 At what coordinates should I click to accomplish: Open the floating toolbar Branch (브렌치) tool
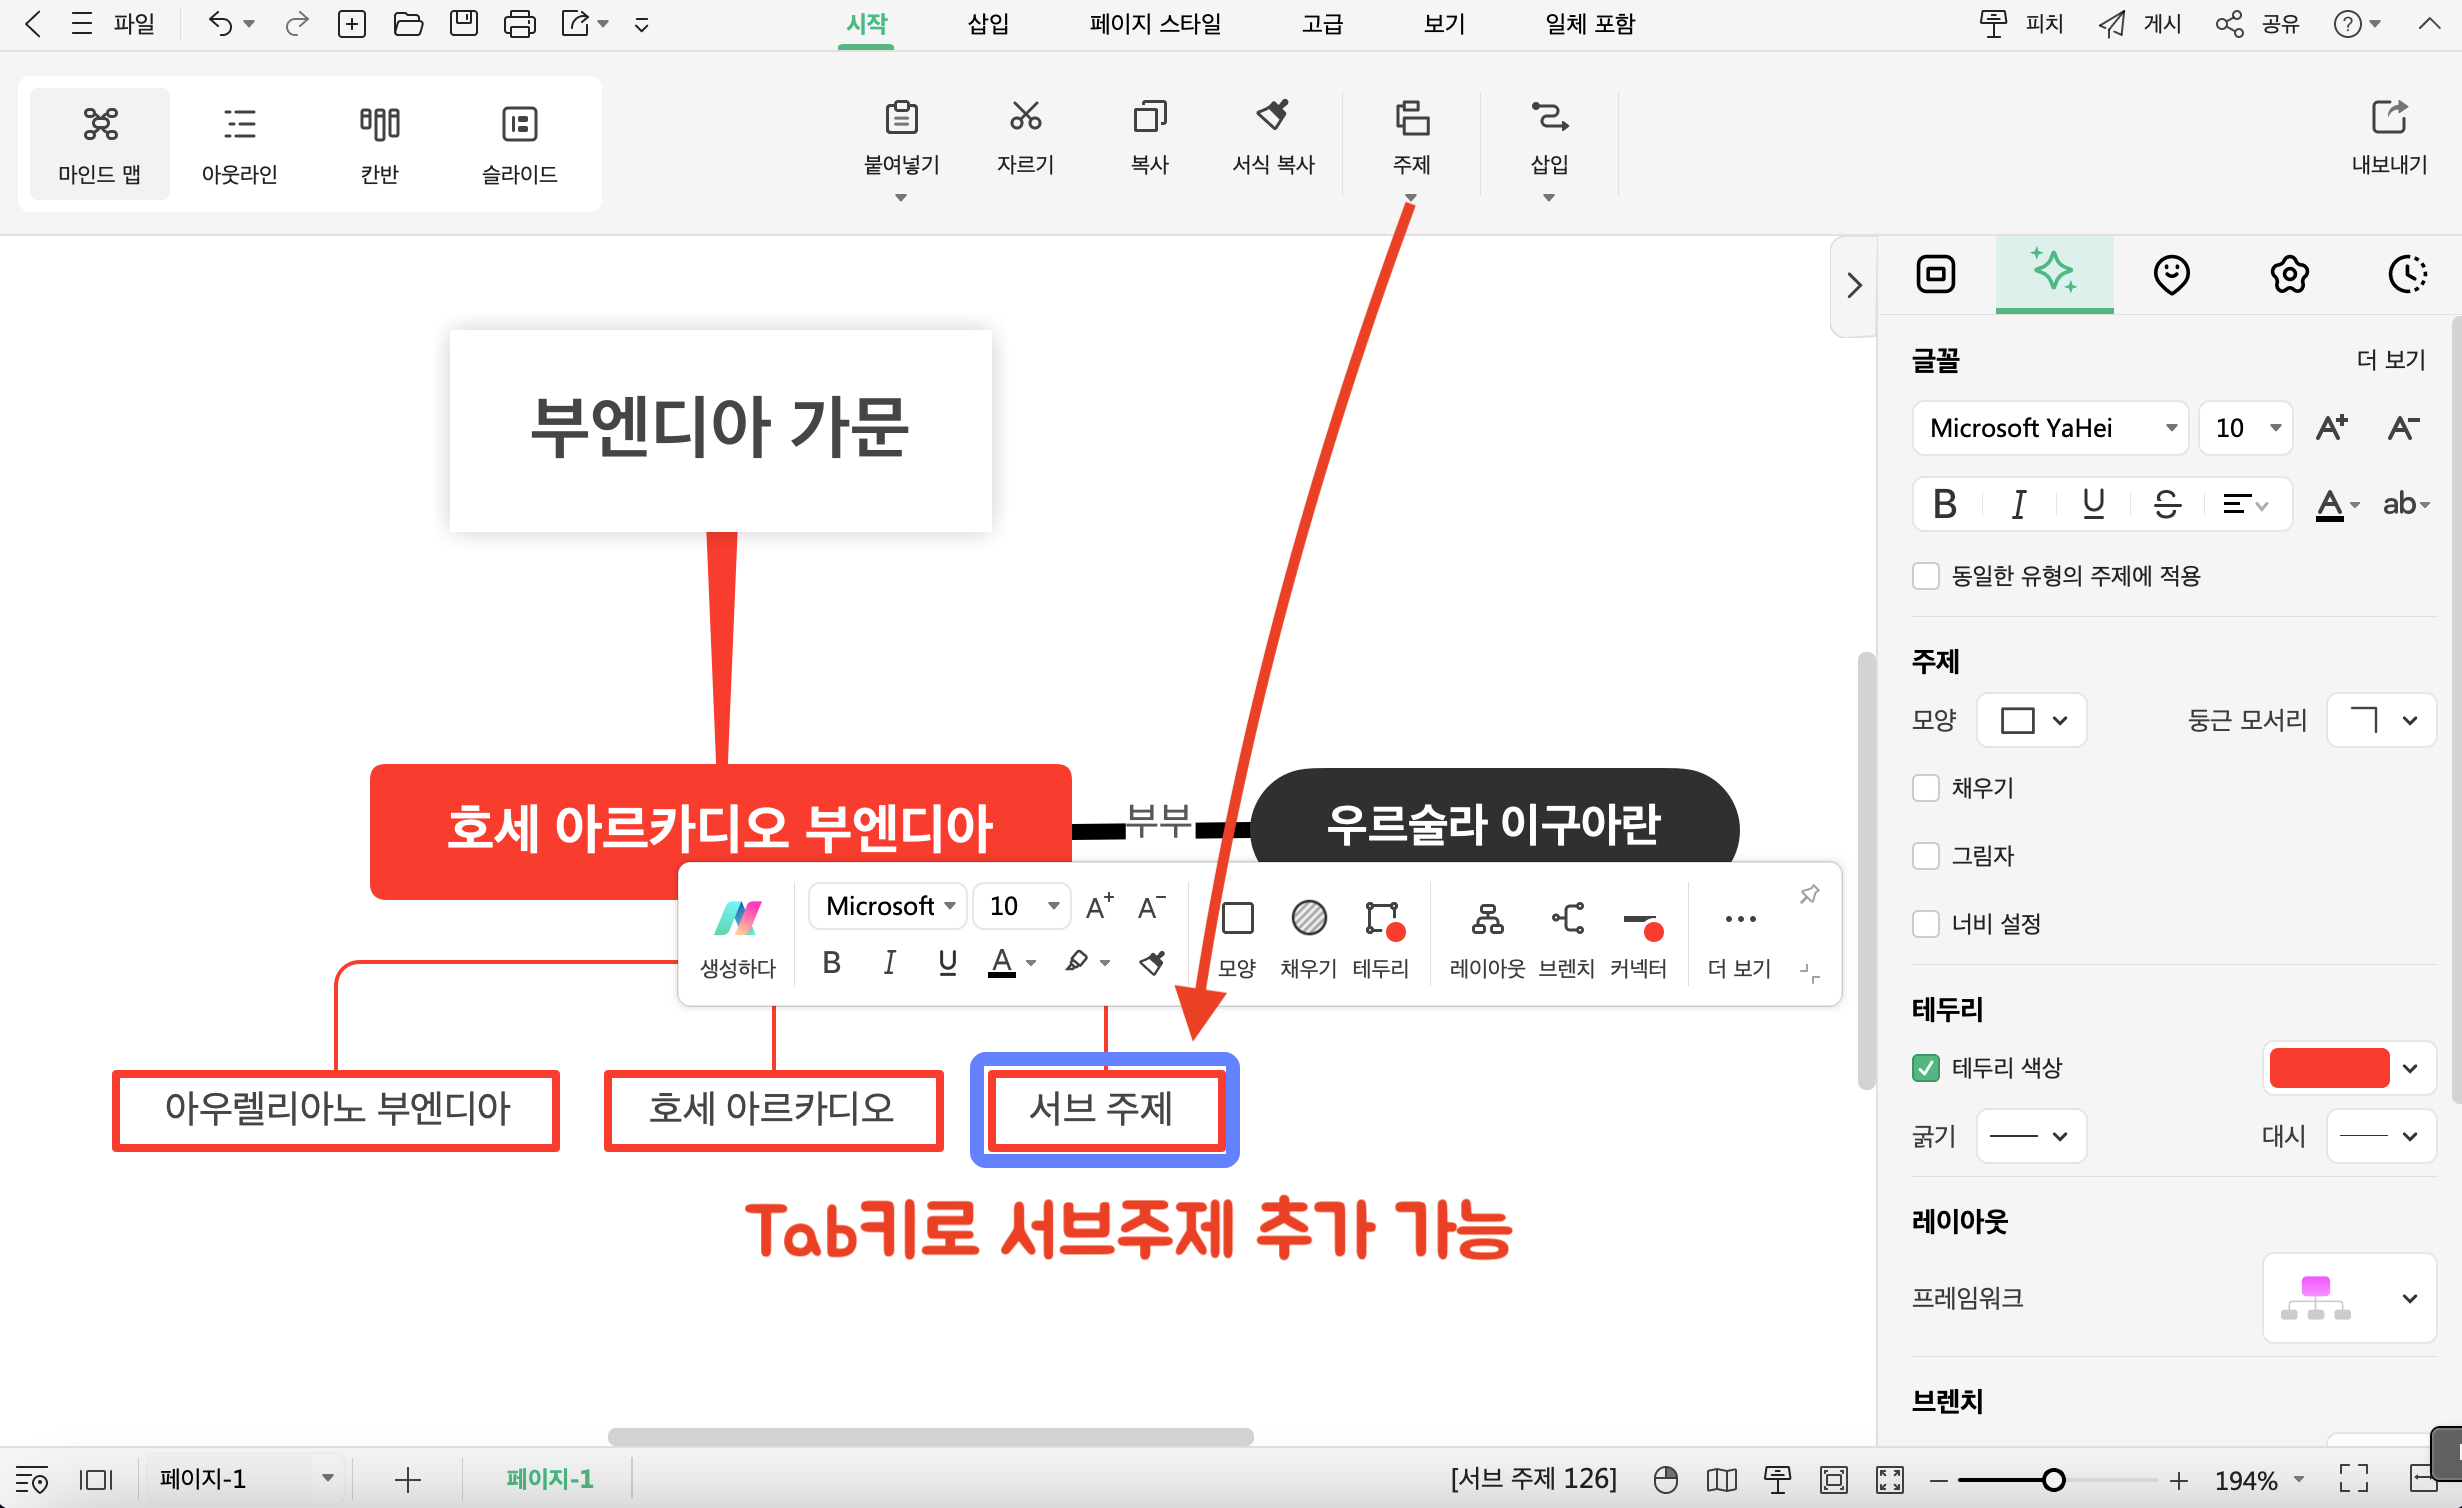(x=1566, y=937)
